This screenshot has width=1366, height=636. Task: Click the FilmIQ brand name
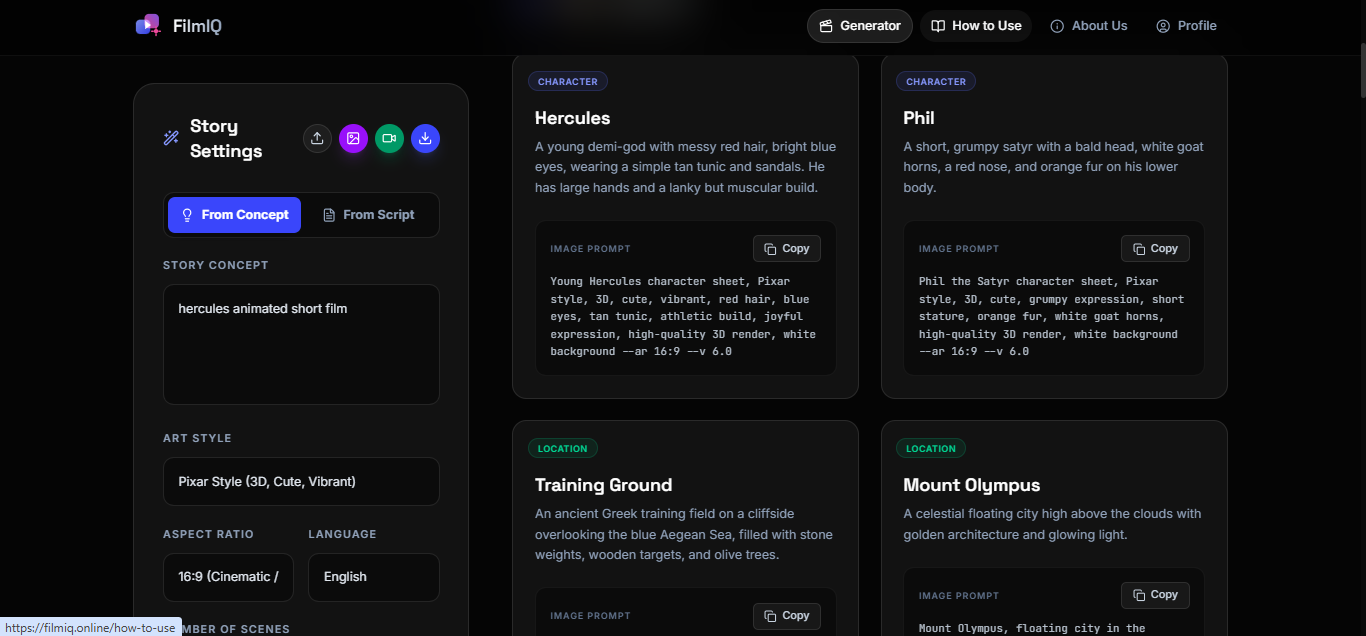point(197,26)
